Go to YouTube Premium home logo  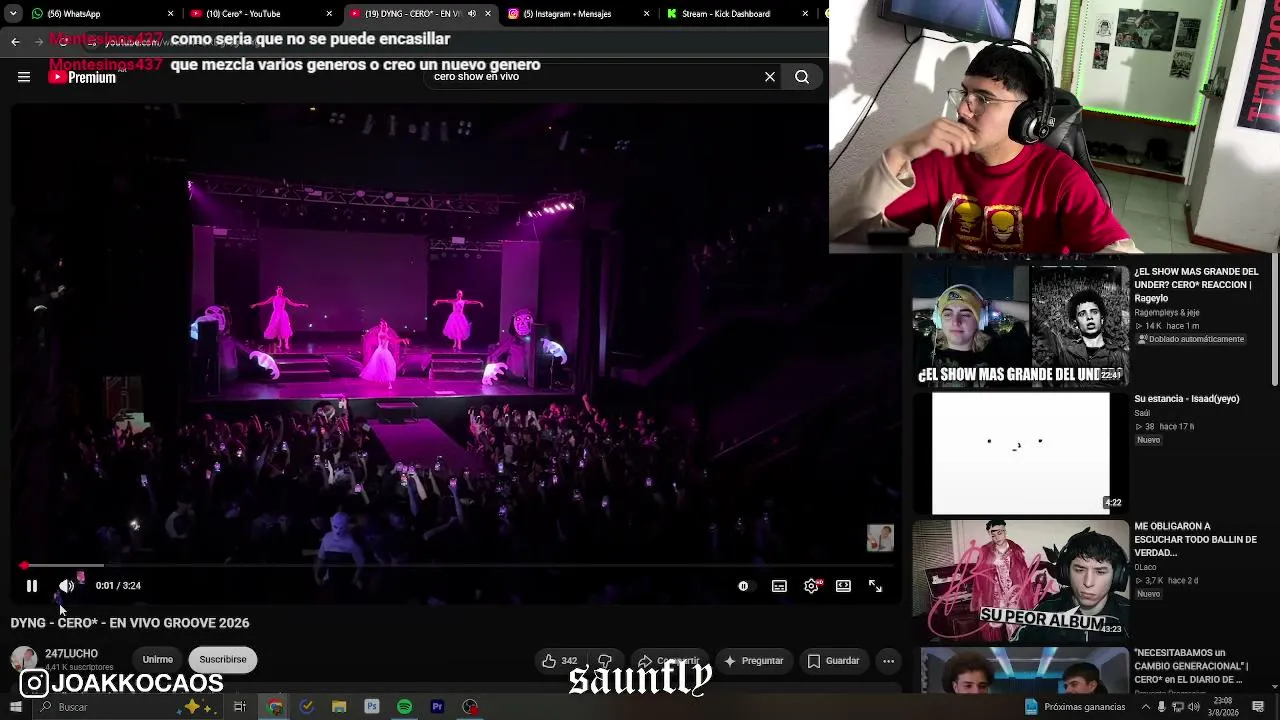82,77
